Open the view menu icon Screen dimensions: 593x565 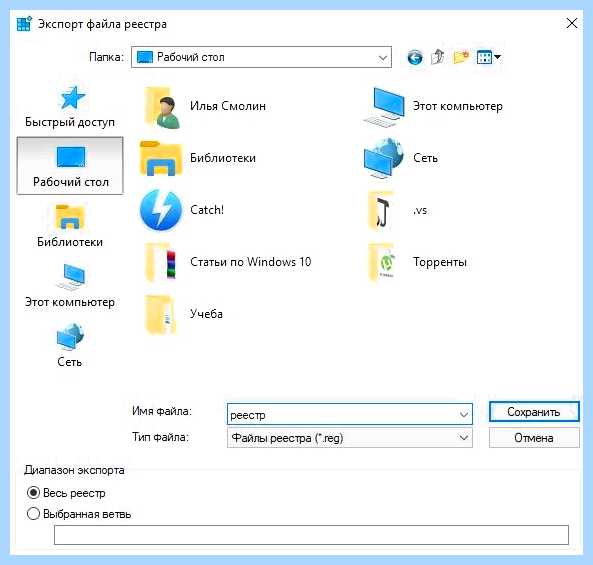click(x=489, y=57)
